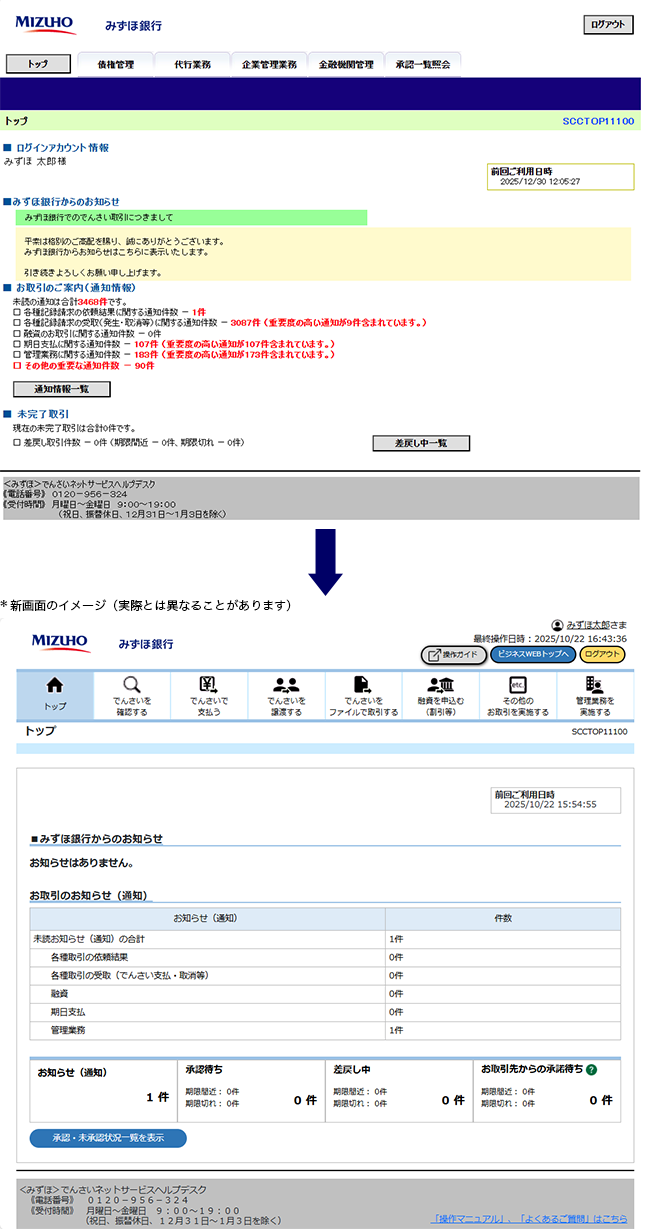Open the 「よくあるご質問」 link
Viewport: 650px width, 1229px height.
click(554, 1219)
